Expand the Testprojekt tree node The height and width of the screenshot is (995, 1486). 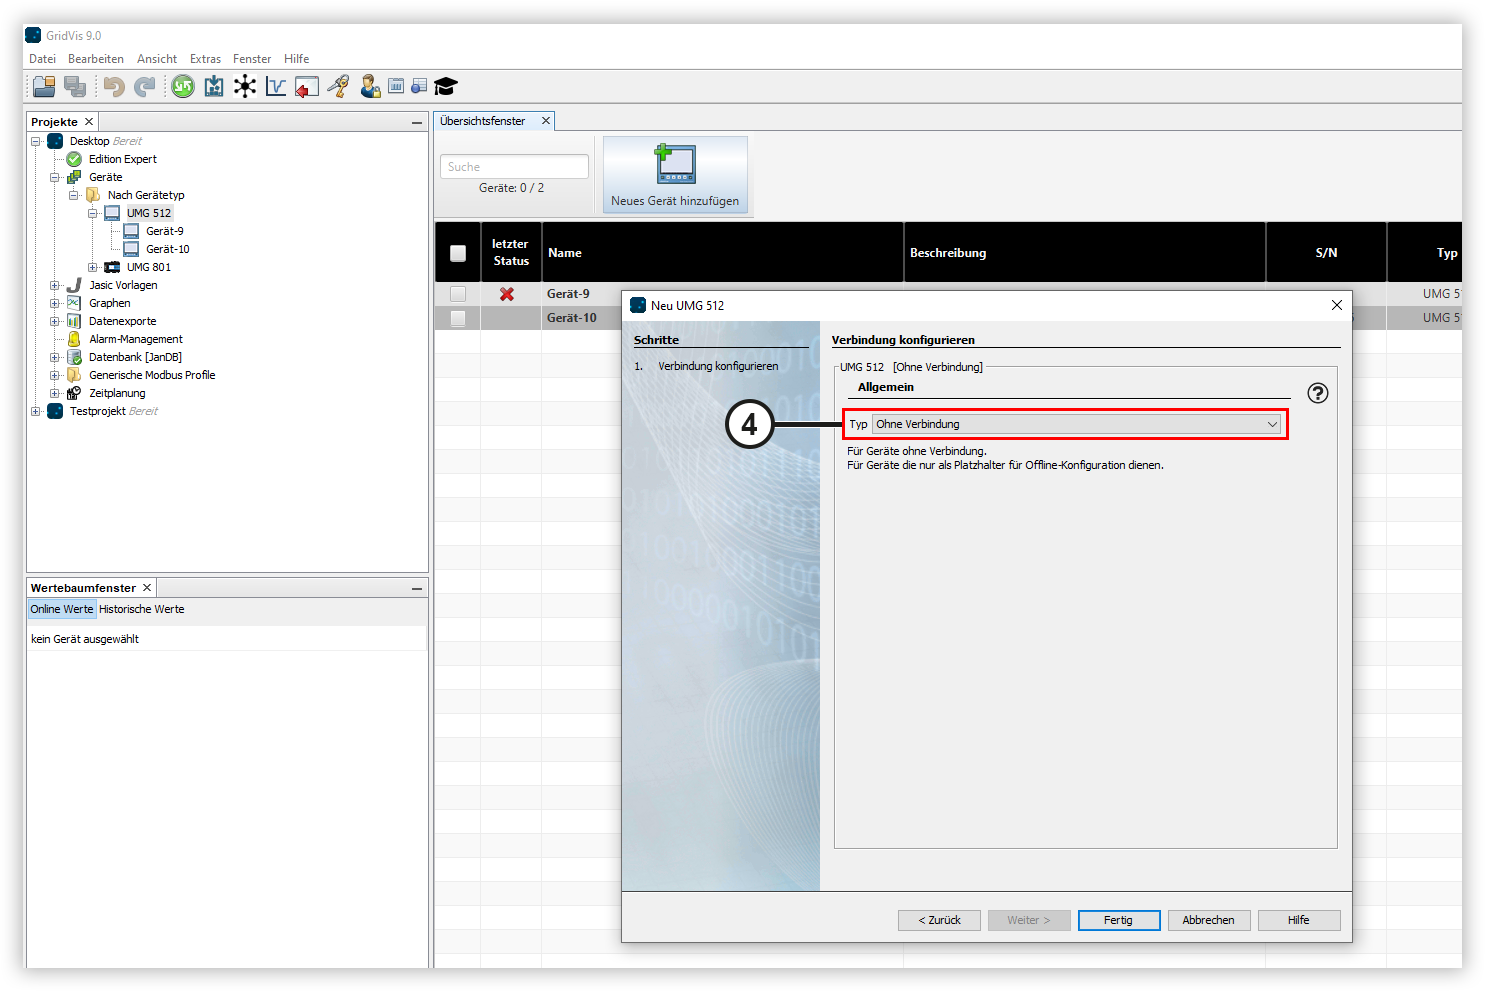click(x=36, y=411)
